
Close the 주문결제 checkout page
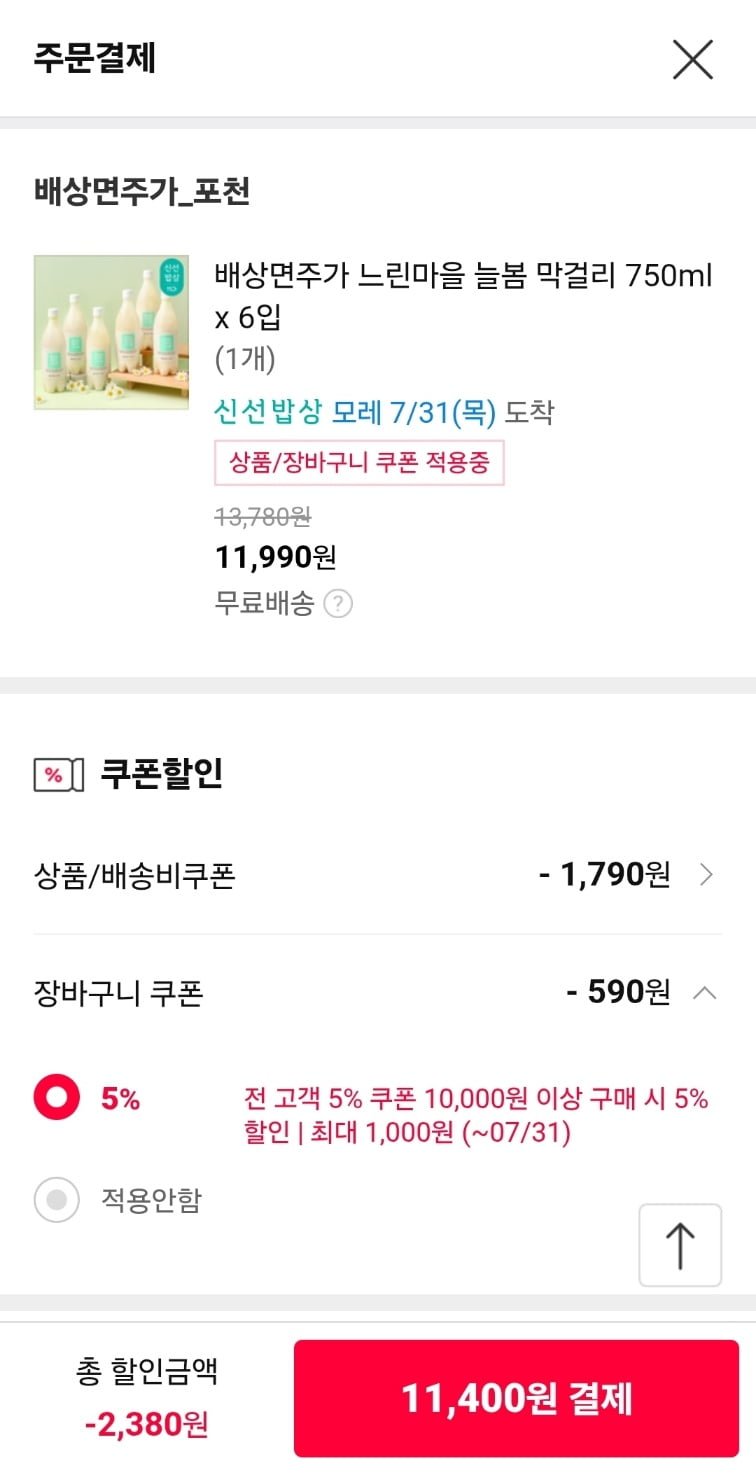(692, 59)
